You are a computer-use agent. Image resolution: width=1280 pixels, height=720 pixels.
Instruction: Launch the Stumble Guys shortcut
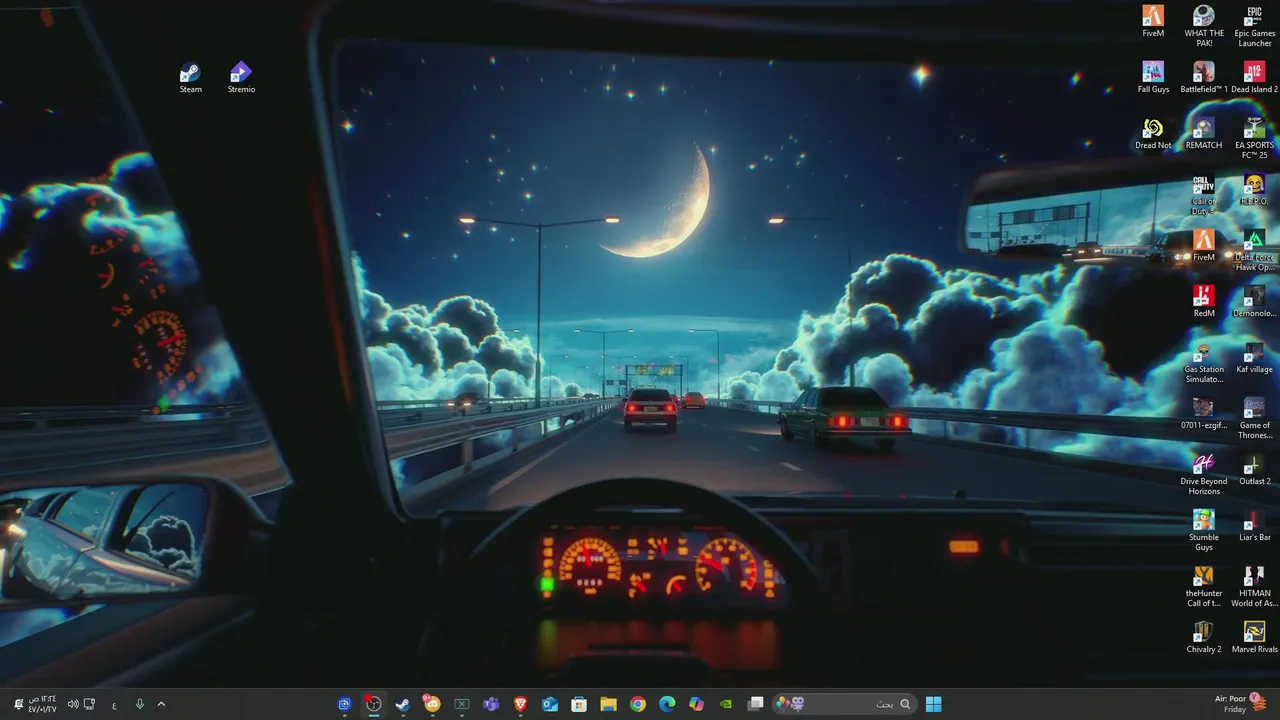(1204, 530)
